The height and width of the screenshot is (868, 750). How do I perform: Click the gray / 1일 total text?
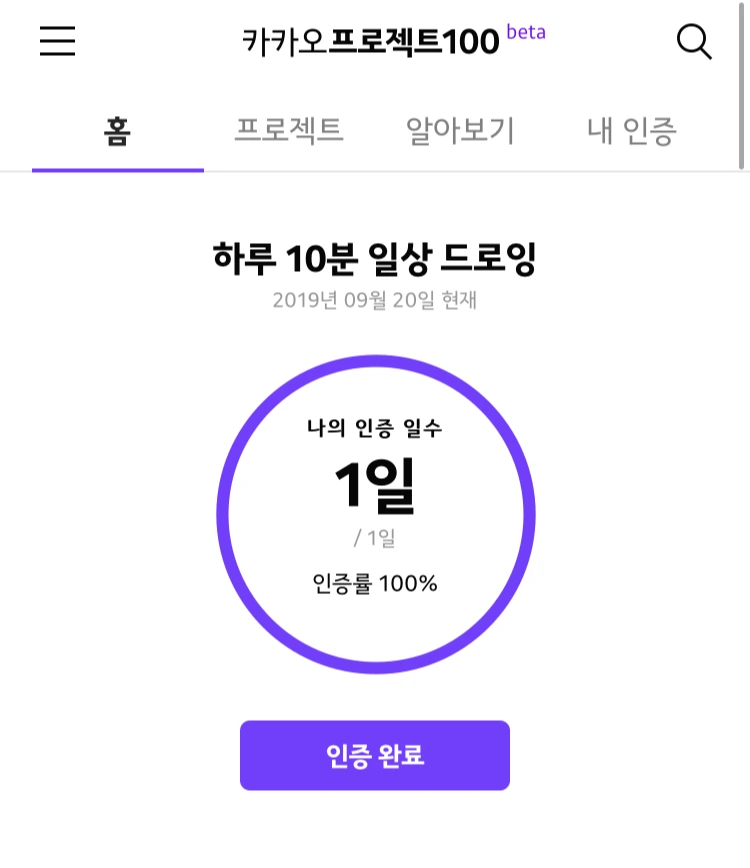375,538
